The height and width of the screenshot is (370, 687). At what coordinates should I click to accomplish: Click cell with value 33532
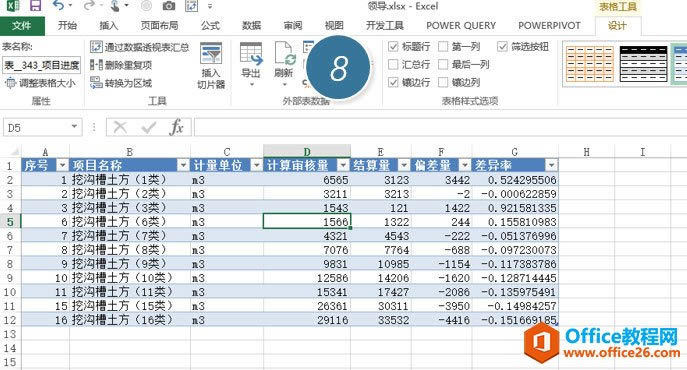[x=381, y=320]
